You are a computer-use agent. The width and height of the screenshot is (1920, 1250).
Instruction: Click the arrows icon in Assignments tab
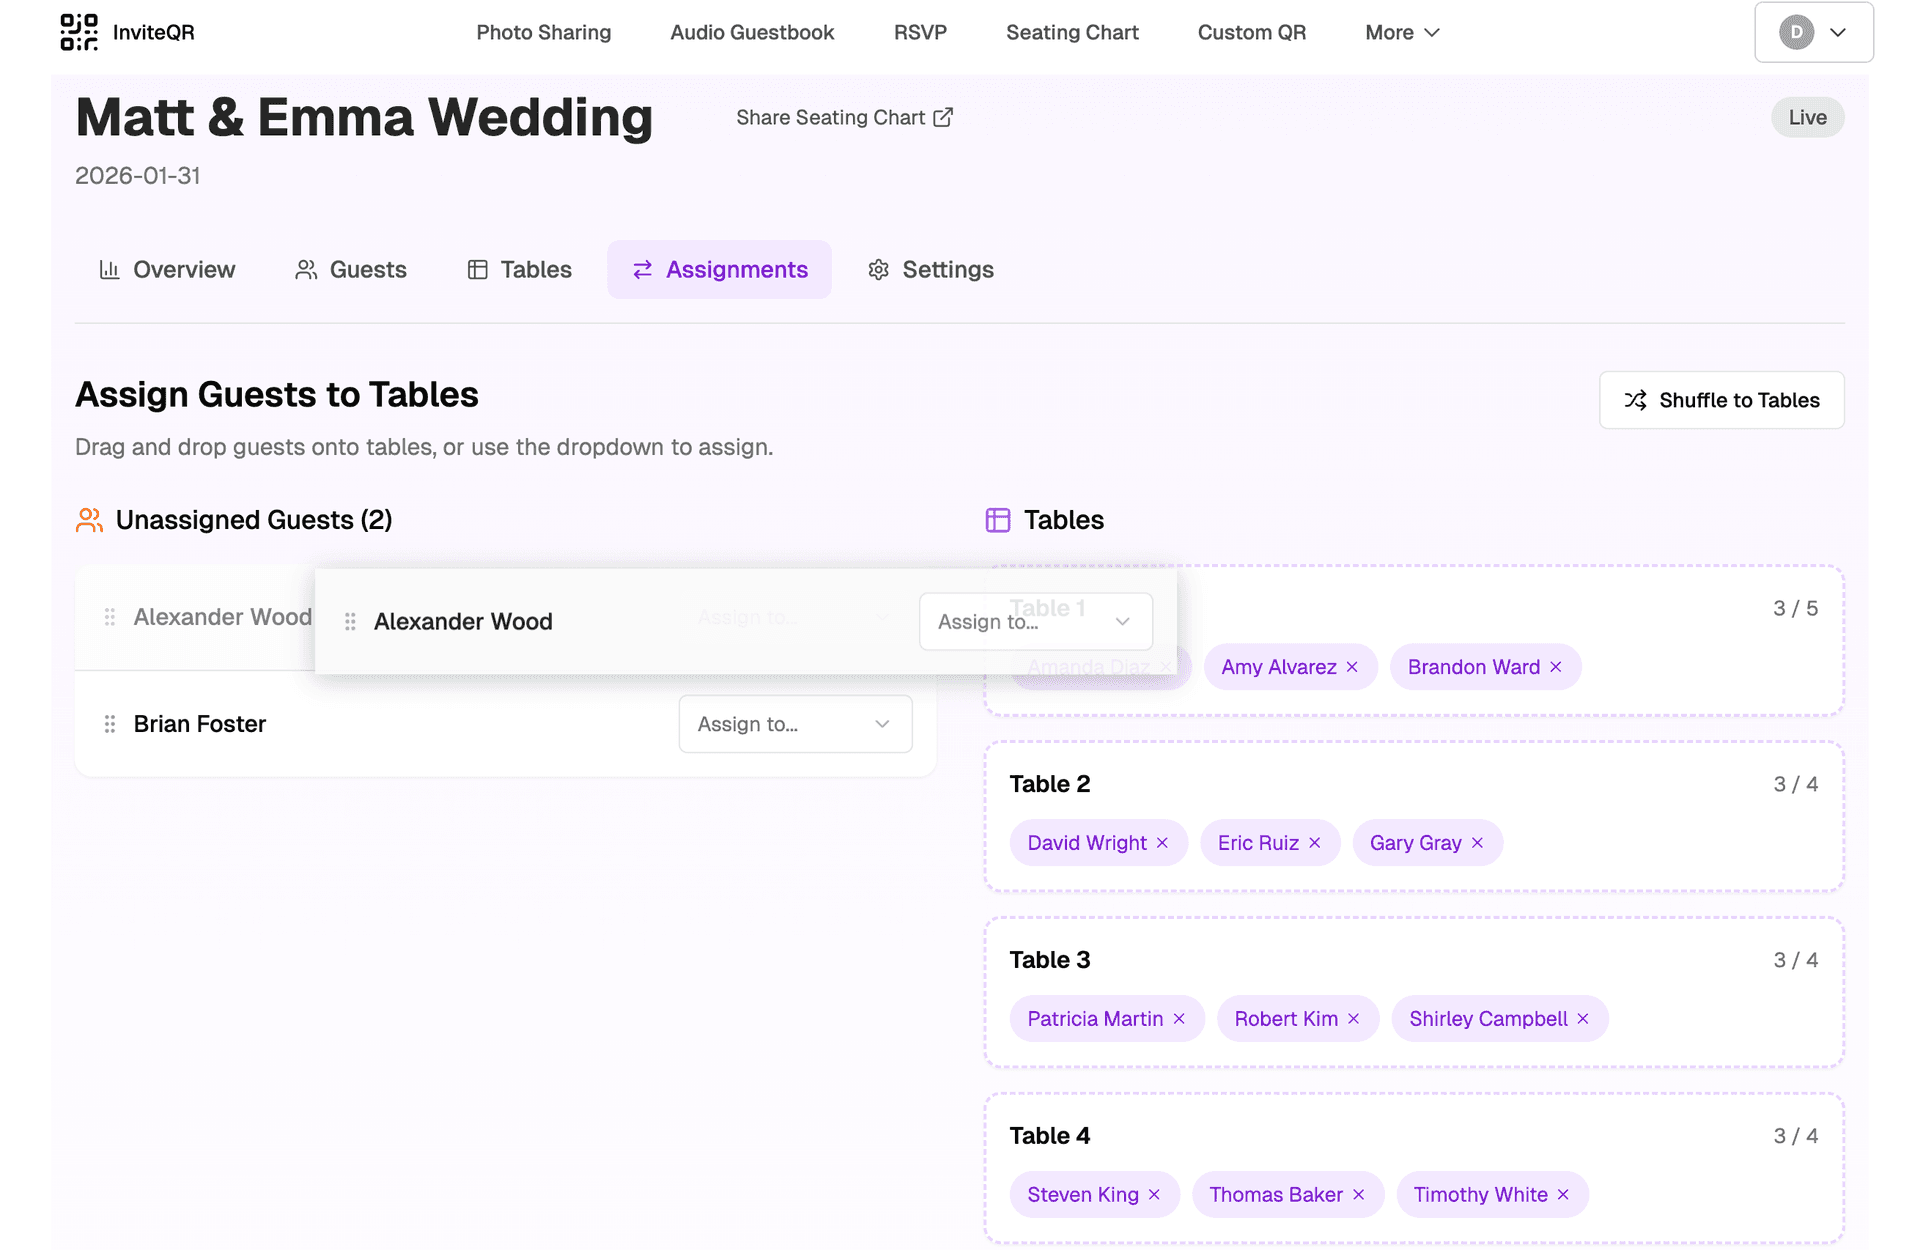coord(643,269)
